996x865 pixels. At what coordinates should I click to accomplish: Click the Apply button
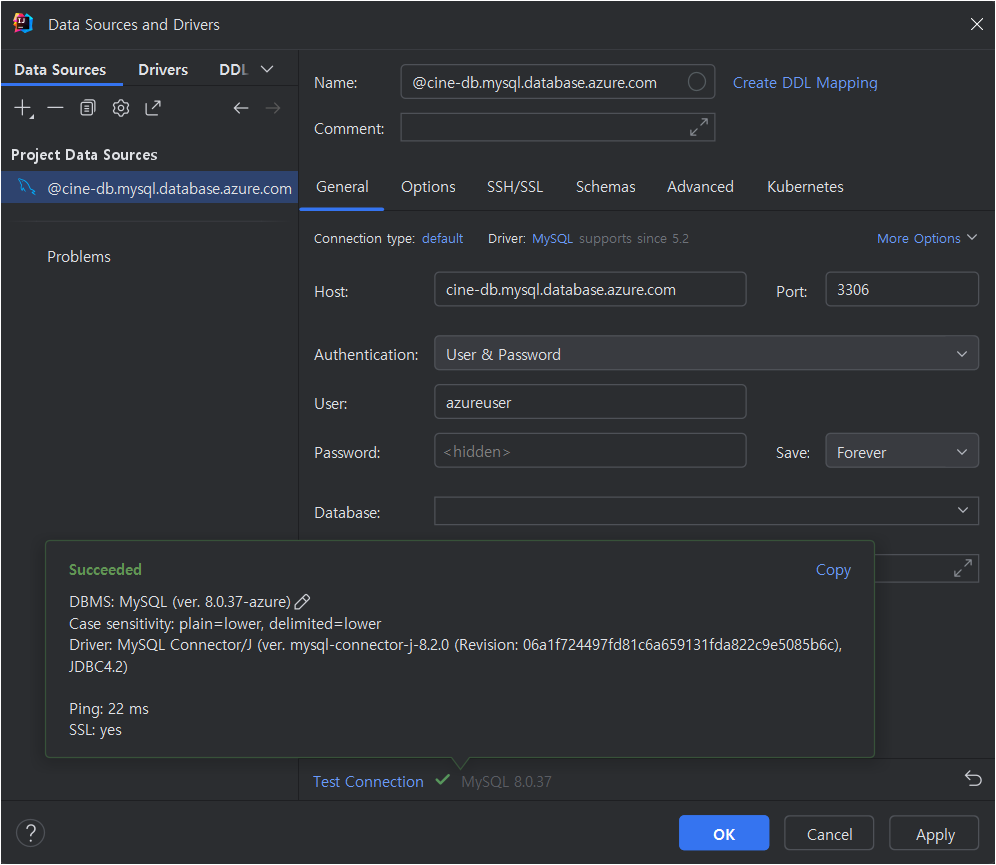pyautogui.click(x=934, y=833)
